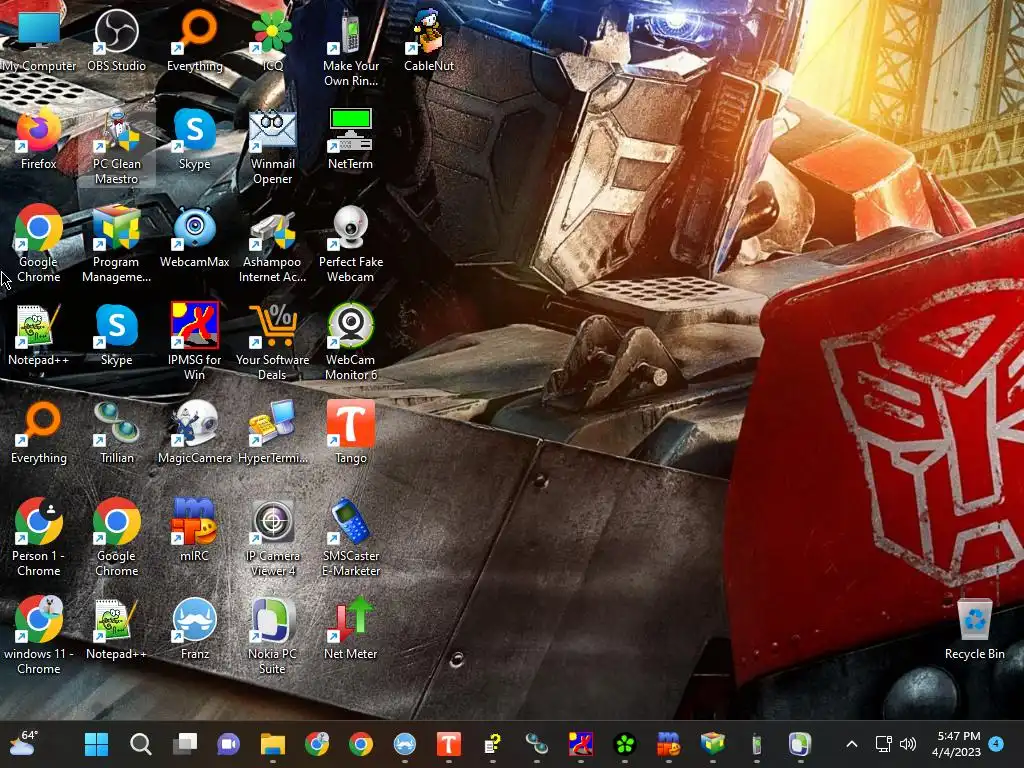Select the Notepad++ icon beside Franz
The height and width of the screenshot is (768, 1024).
click(116, 628)
